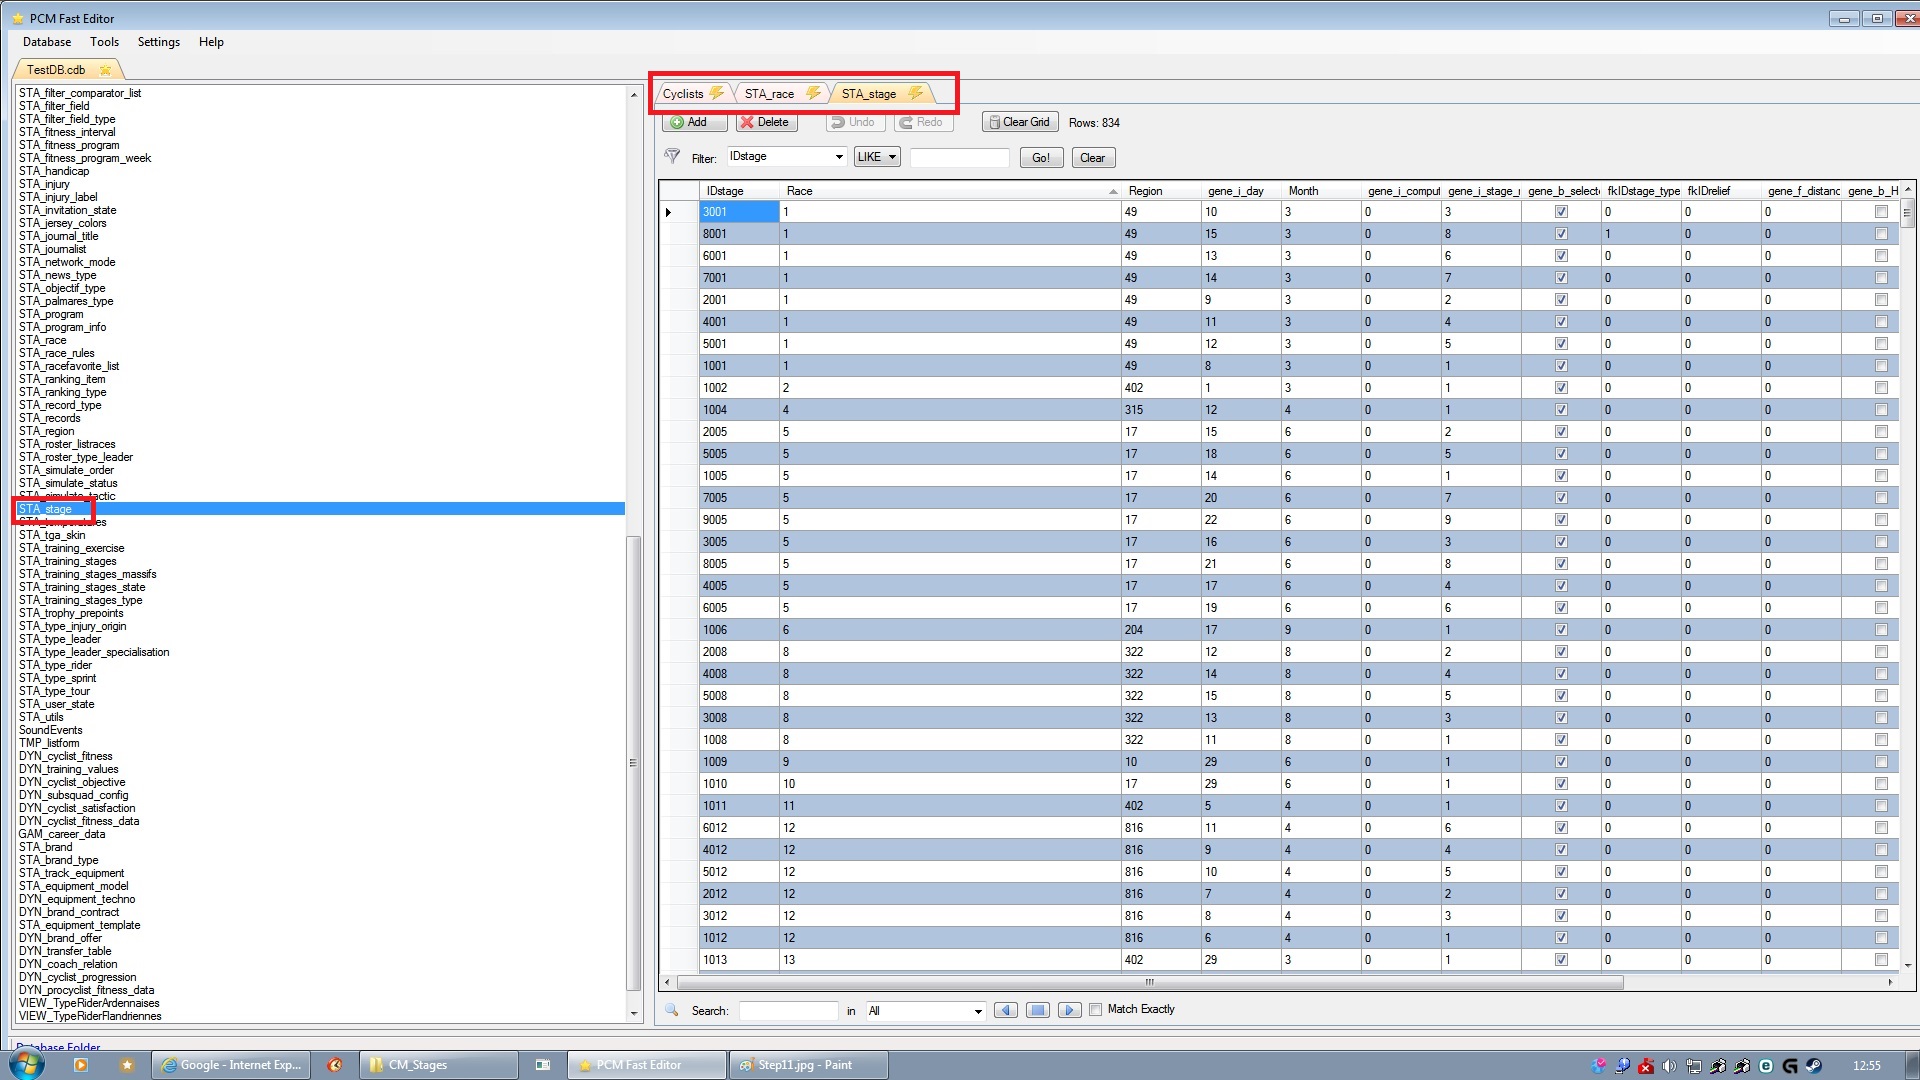Click the STA_race tab icon
Image resolution: width=1920 pixels, height=1080 pixels.
tap(816, 92)
